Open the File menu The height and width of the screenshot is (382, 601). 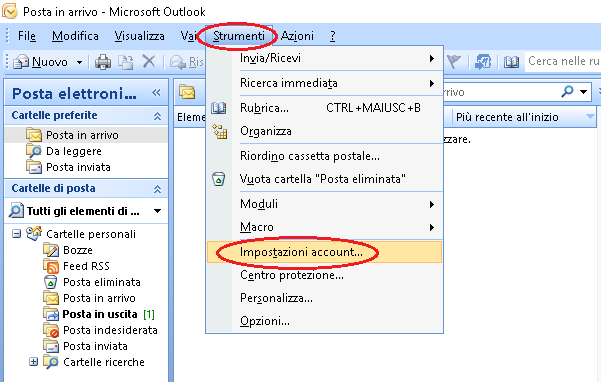pyautogui.click(x=27, y=36)
